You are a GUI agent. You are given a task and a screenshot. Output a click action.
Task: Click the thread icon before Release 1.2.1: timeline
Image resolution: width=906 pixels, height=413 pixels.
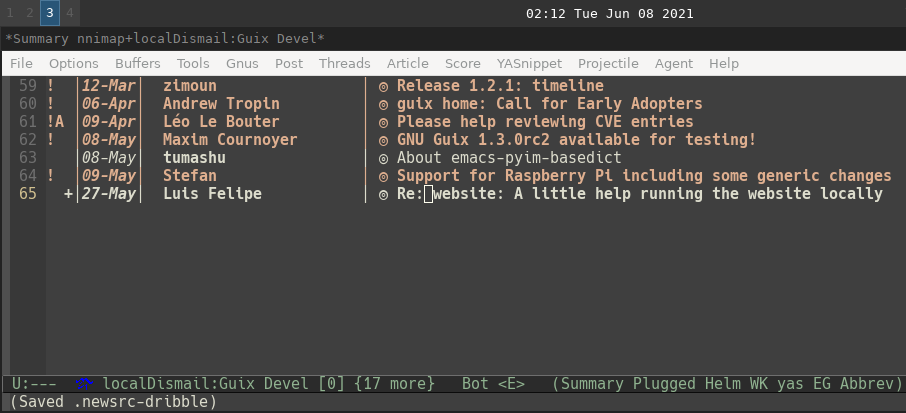[x=383, y=87]
